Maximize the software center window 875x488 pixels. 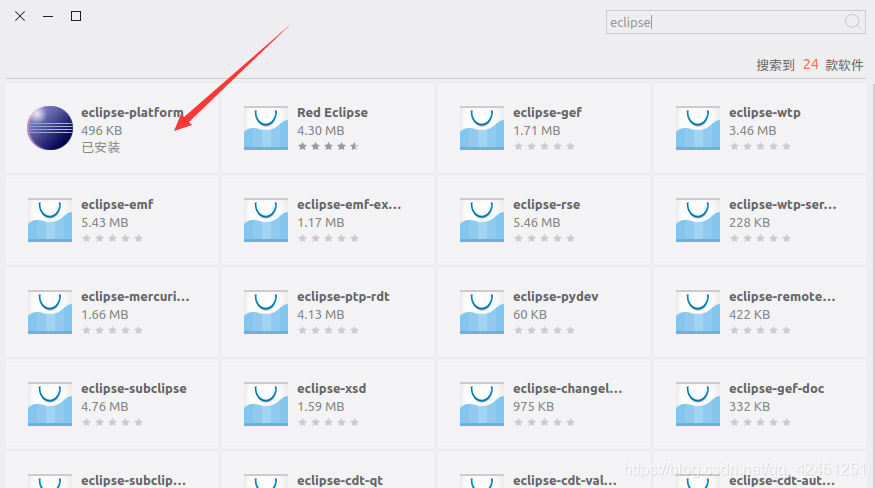pos(76,16)
